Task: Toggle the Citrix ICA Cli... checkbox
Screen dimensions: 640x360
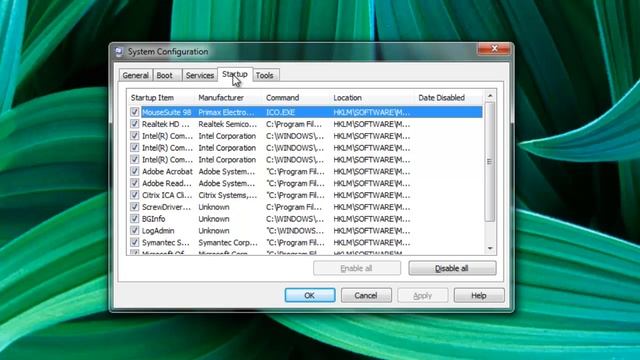Action: pos(135,195)
